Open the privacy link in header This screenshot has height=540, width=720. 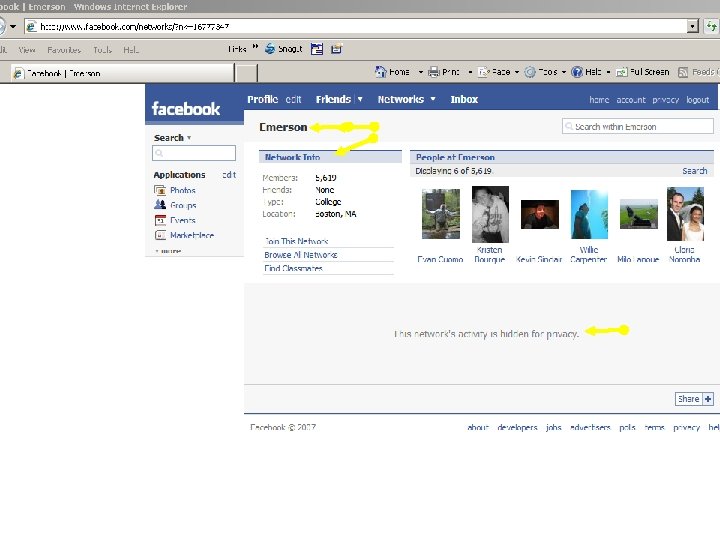(665, 100)
